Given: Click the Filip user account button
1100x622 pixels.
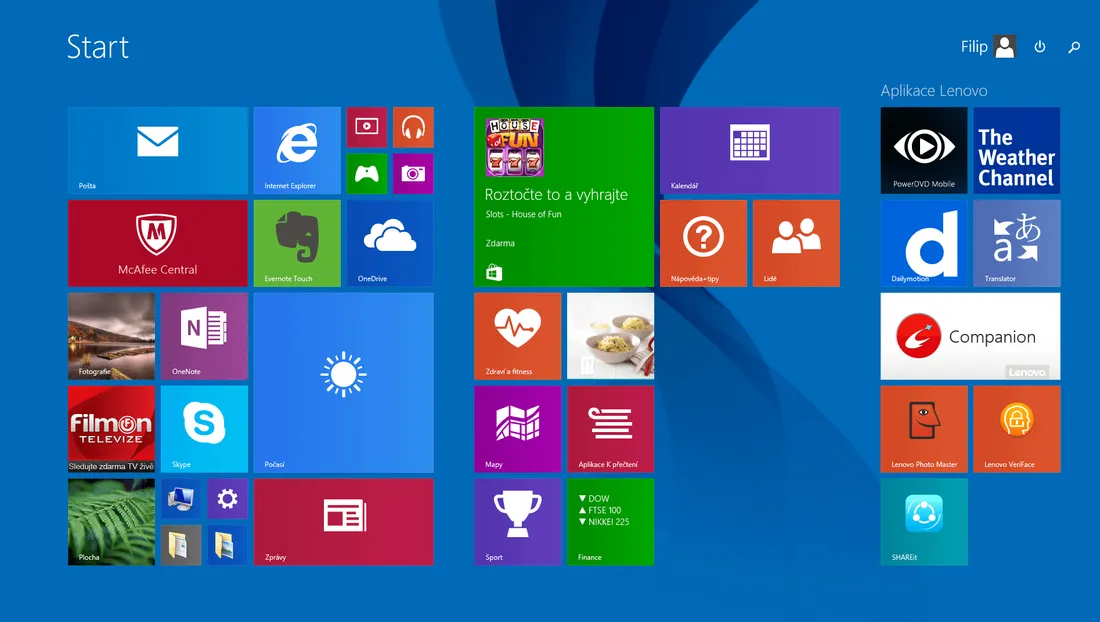Looking at the screenshot, I should (x=988, y=47).
